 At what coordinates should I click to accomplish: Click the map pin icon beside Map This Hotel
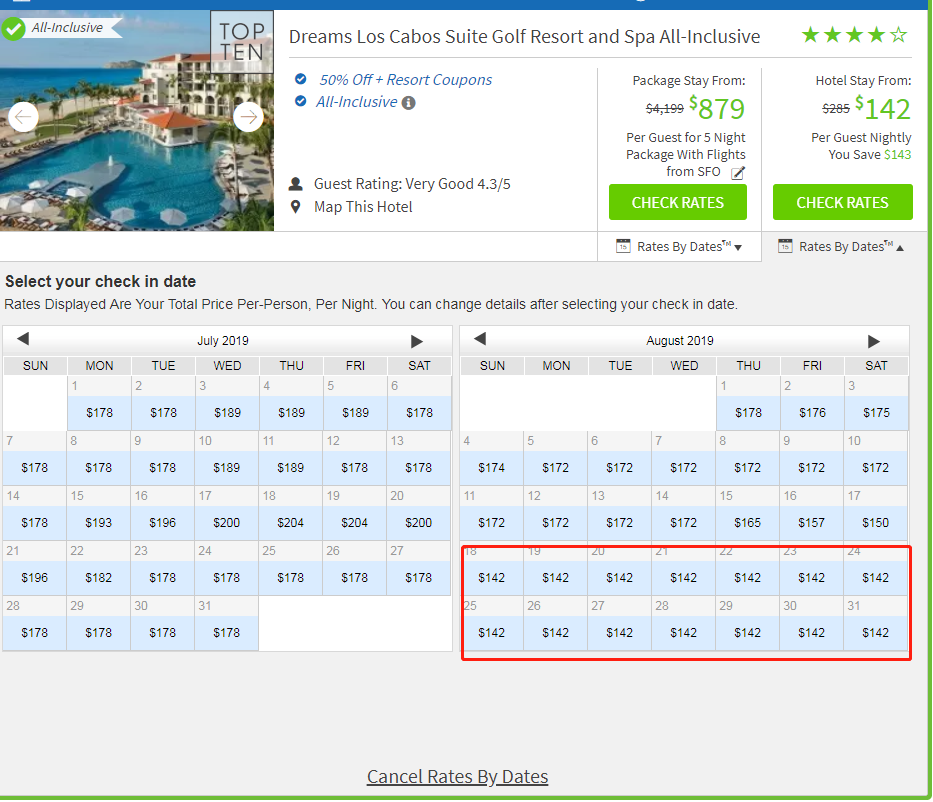295,207
